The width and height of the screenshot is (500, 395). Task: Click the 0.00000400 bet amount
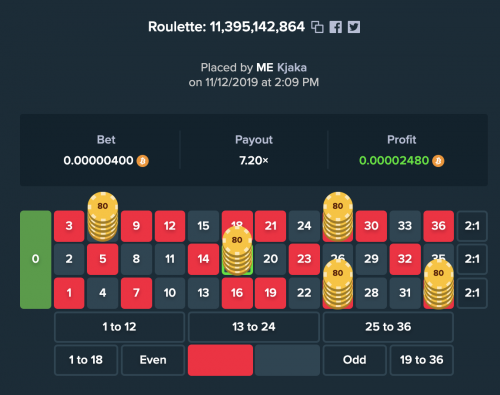(x=98, y=161)
